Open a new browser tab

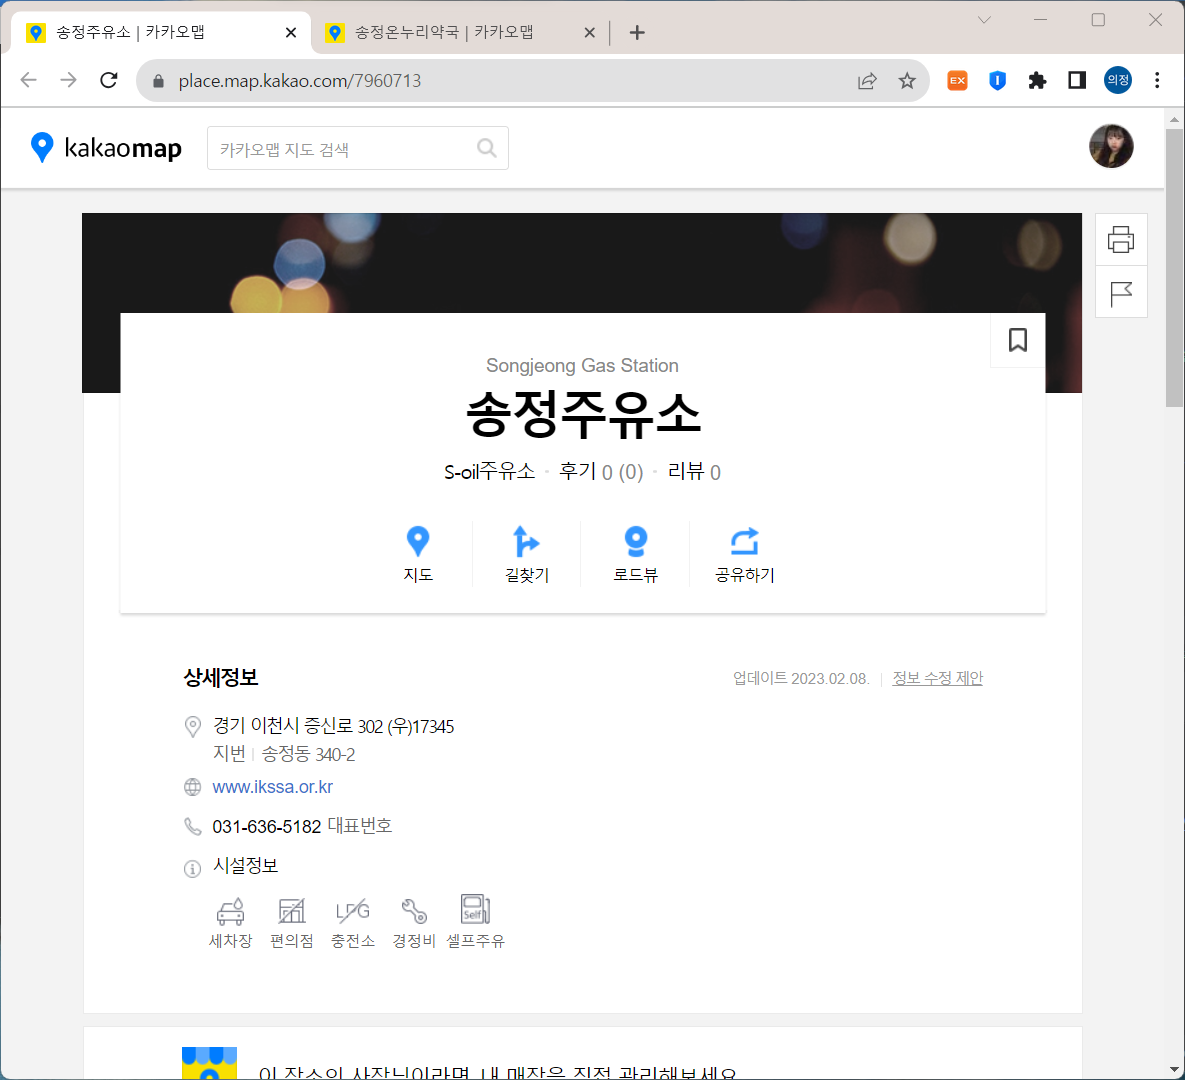[x=637, y=32]
